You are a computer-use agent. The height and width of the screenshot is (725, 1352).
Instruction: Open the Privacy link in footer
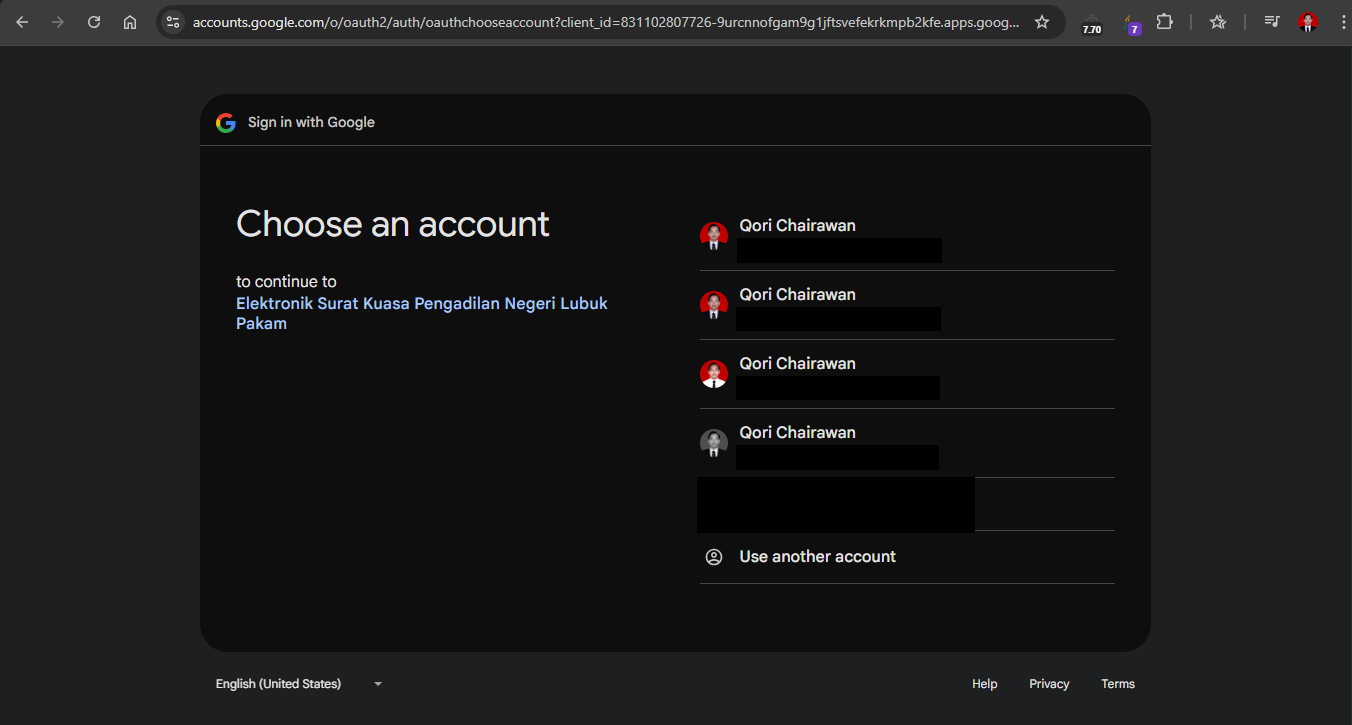(x=1049, y=684)
